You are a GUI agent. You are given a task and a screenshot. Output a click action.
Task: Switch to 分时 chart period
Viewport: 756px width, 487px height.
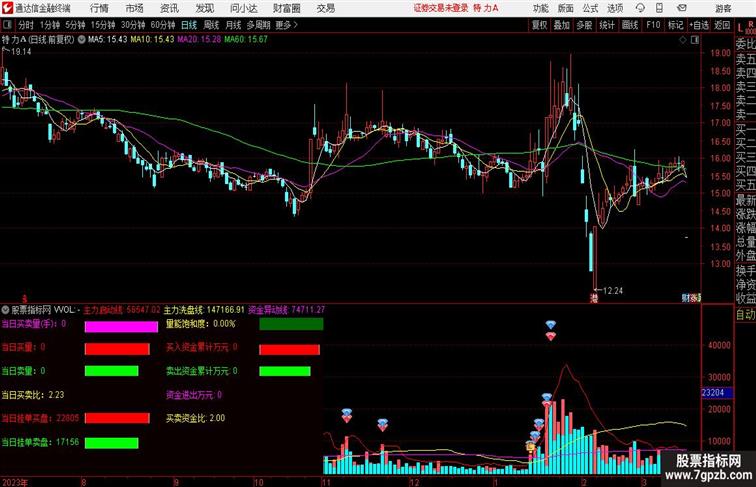pyautogui.click(x=26, y=25)
